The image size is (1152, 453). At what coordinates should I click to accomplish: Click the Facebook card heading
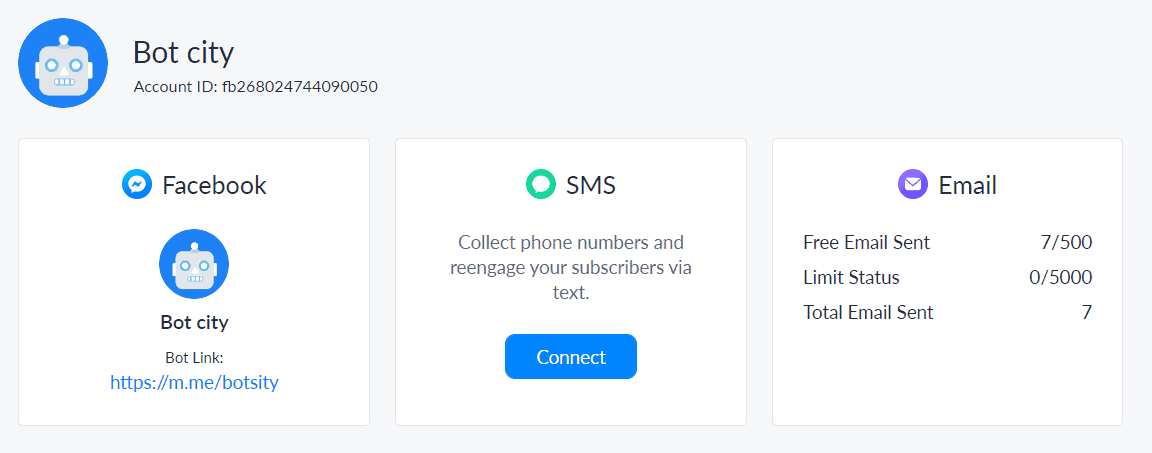pyautogui.click(x=215, y=185)
